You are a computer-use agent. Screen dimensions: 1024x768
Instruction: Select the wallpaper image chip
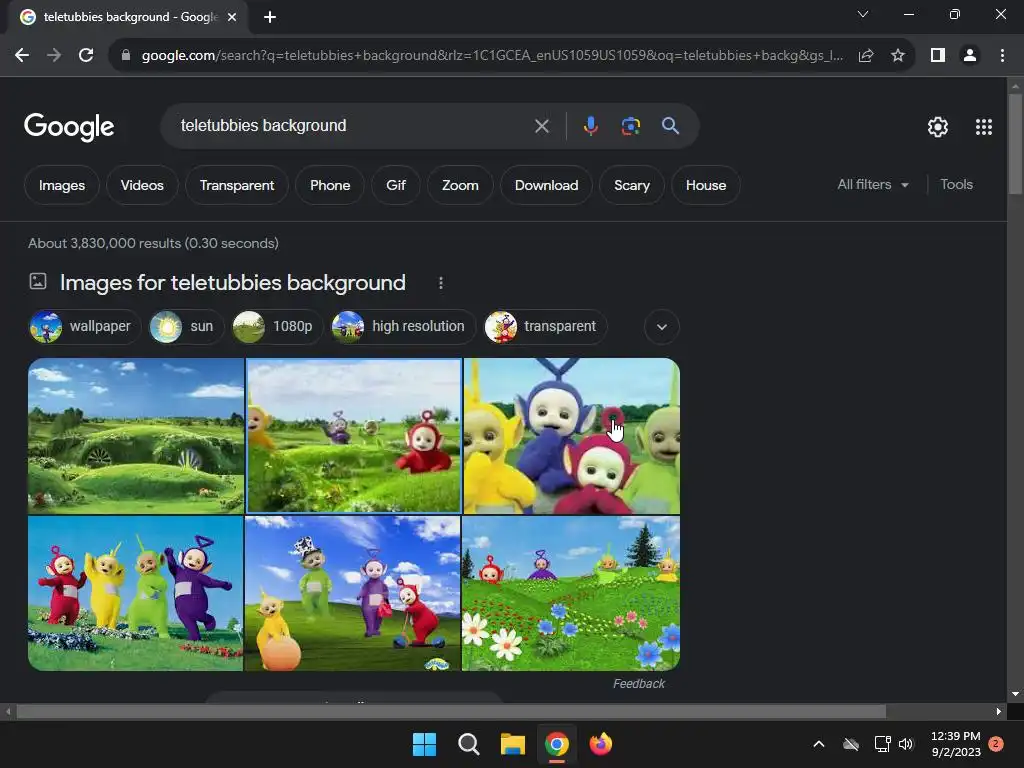click(x=85, y=327)
